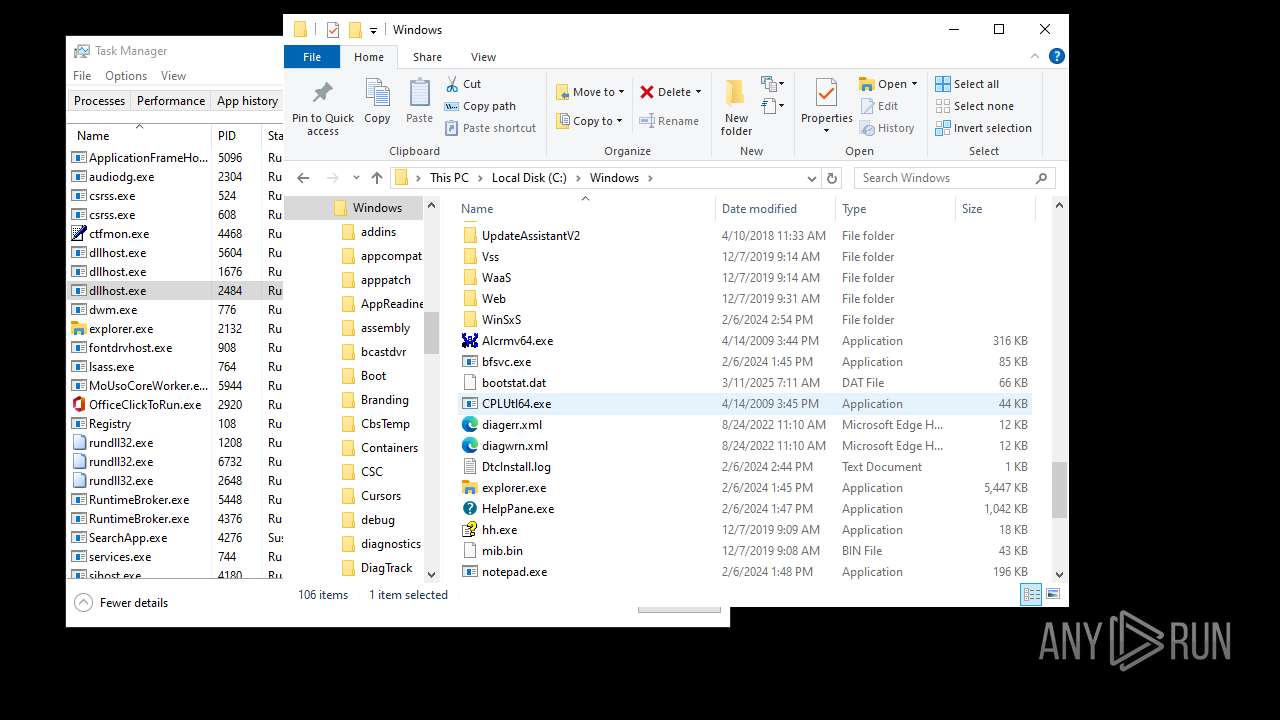The width and height of the screenshot is (1280, 720).
Task: Open the Copy to dropdown
Action: [x=589, y=121]
